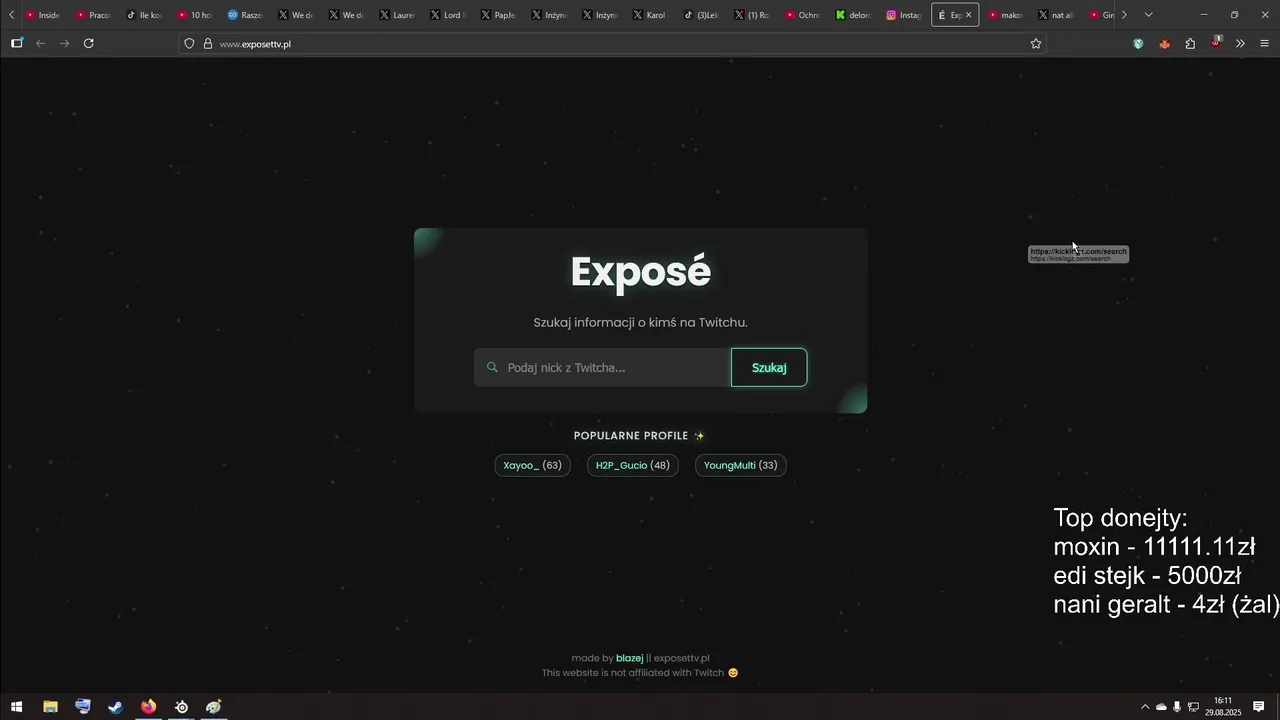Switch to the Raszer tab

click(246, 15)
